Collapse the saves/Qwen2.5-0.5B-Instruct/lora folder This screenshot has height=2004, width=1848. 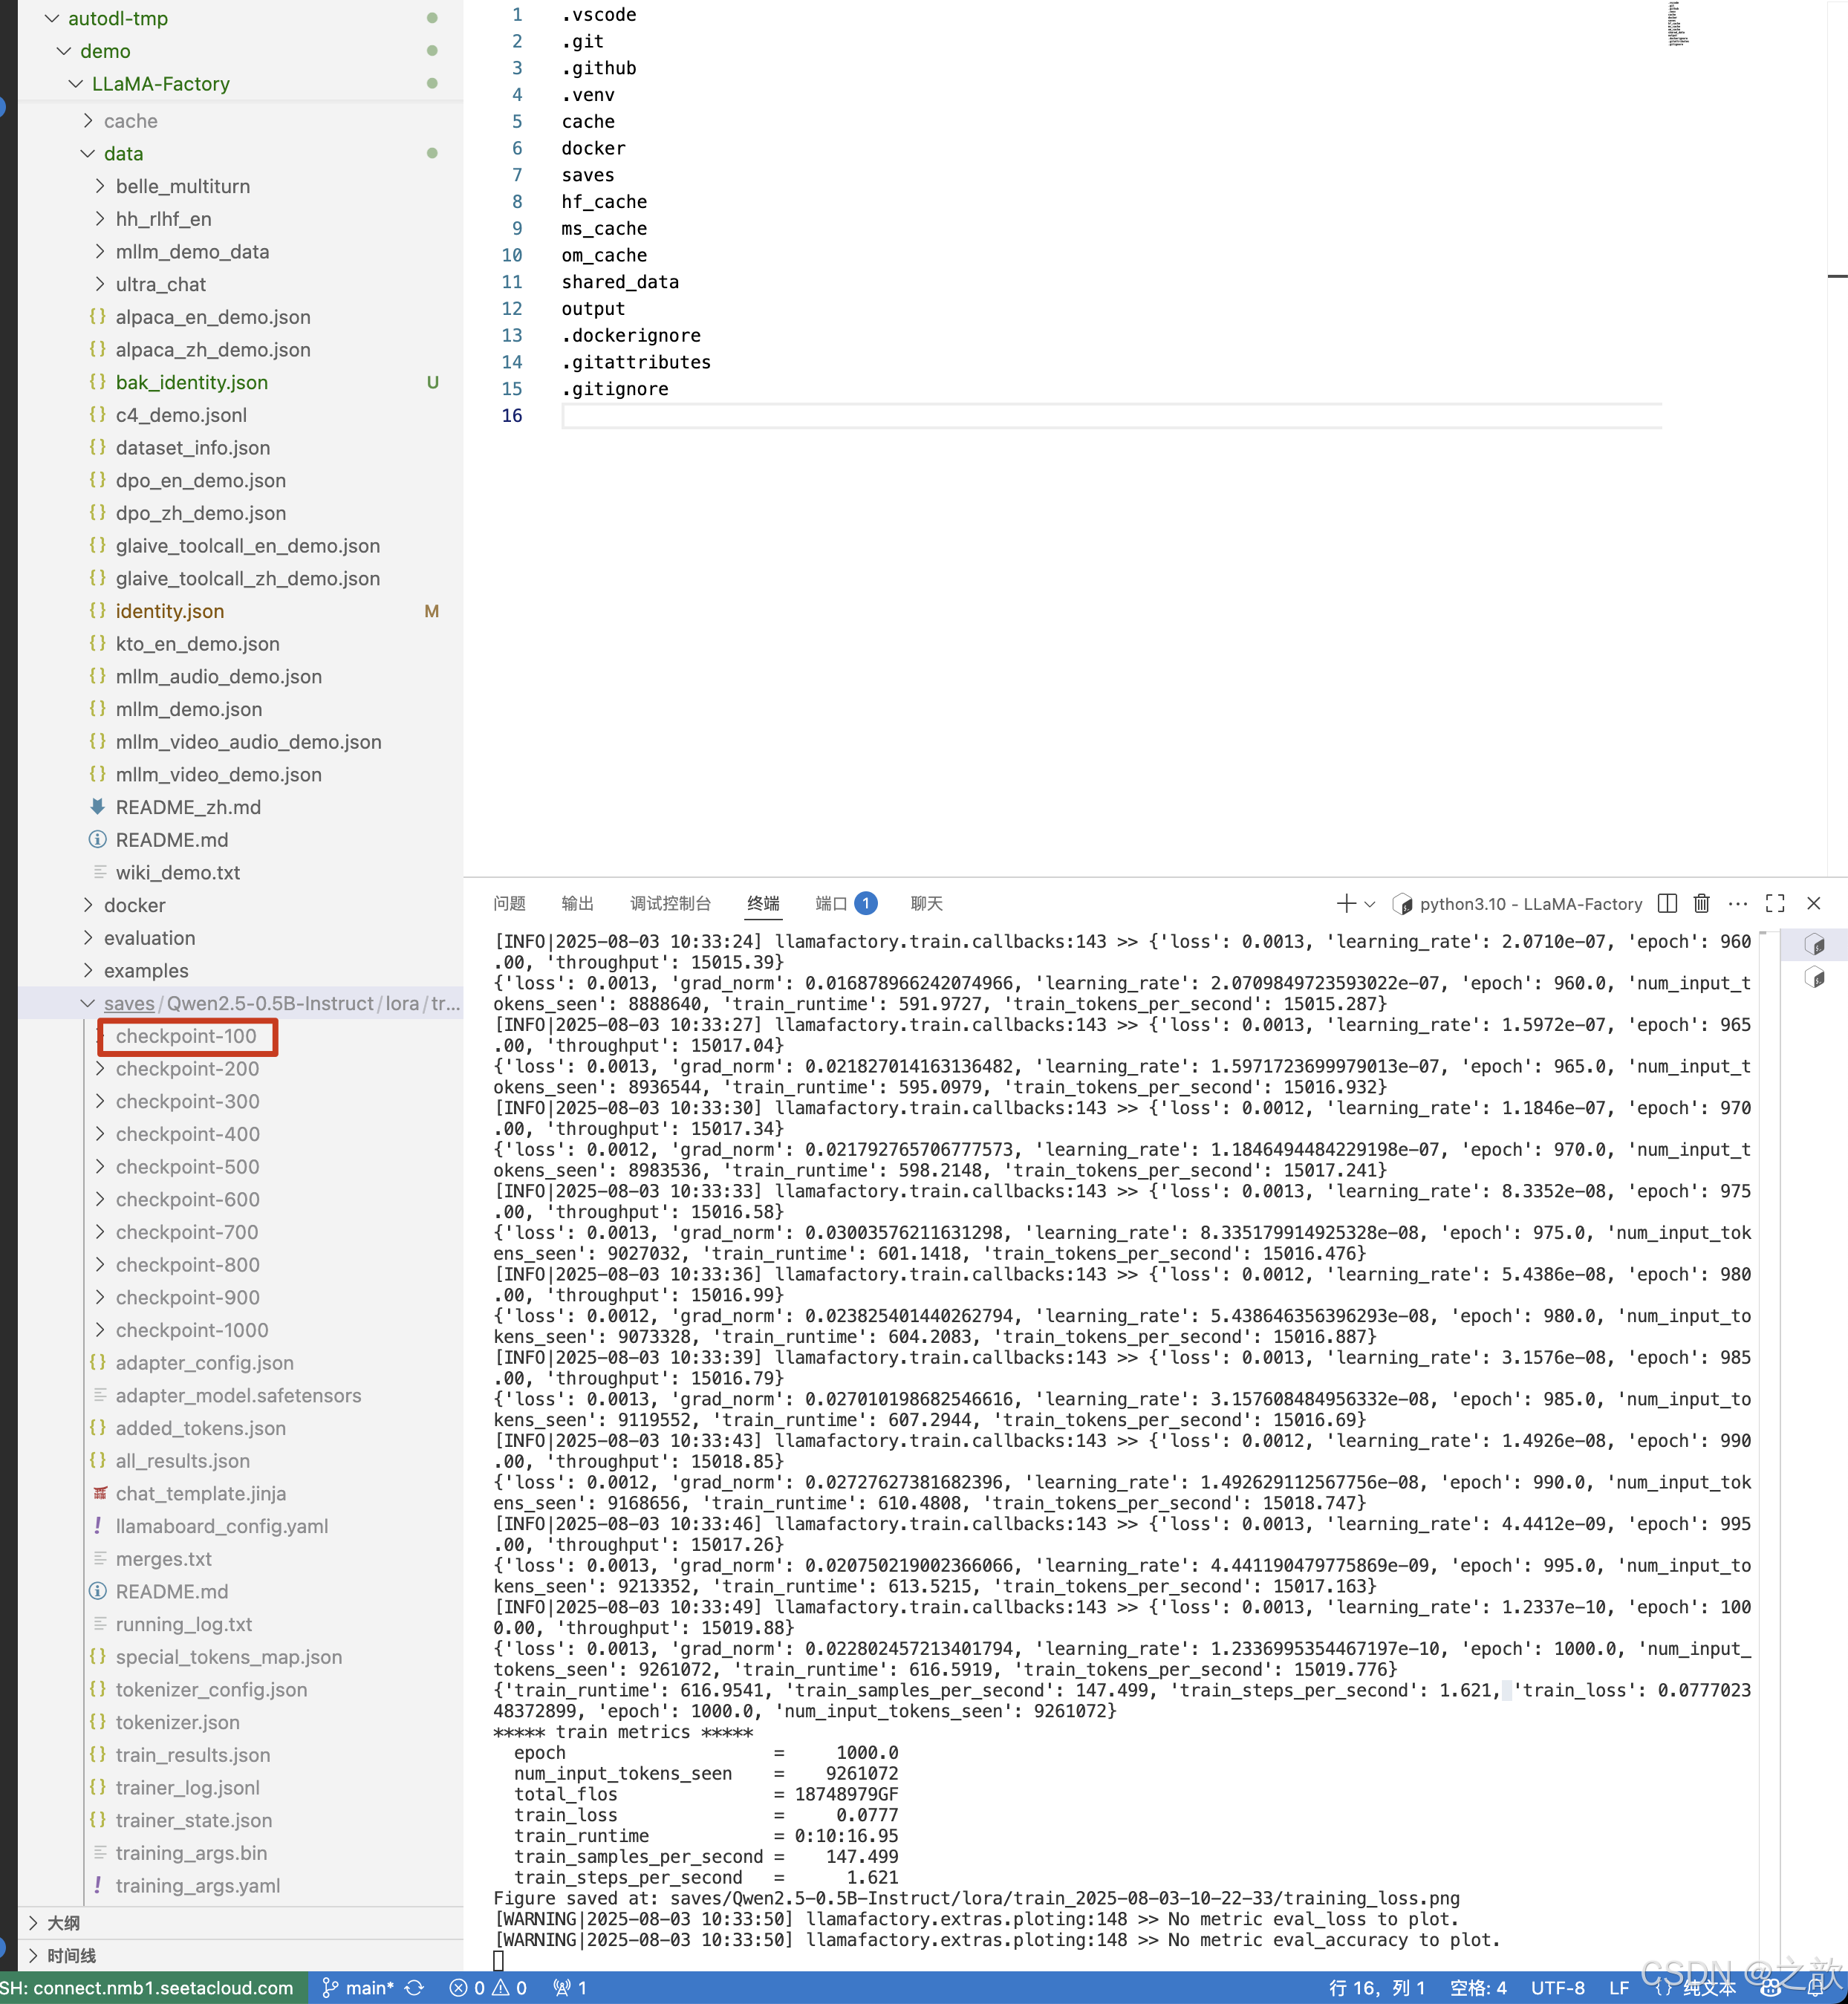tap(88, 1003)
